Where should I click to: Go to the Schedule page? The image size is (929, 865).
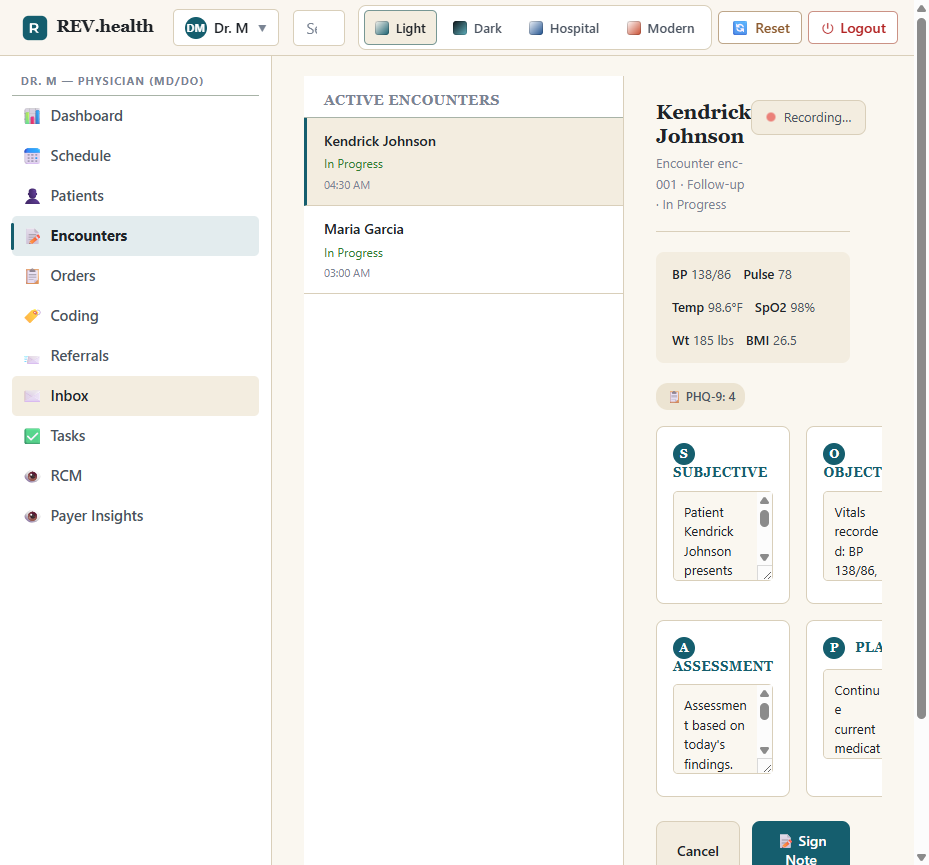(135, 156)
